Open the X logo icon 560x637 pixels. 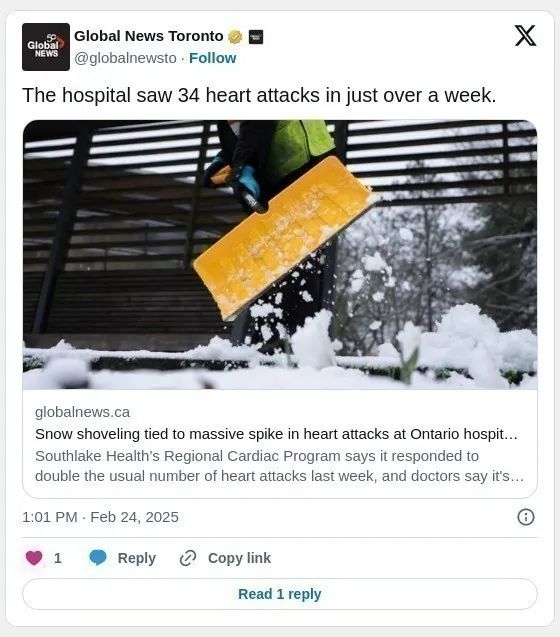tap(525, 36)
